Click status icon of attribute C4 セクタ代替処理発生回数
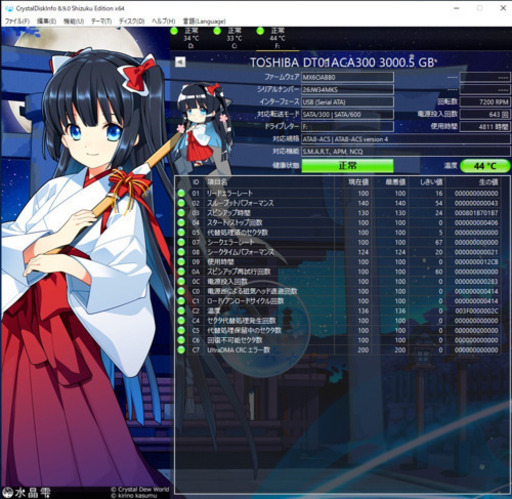This screenshot has width=512, height=499. (x=181, y=321)
